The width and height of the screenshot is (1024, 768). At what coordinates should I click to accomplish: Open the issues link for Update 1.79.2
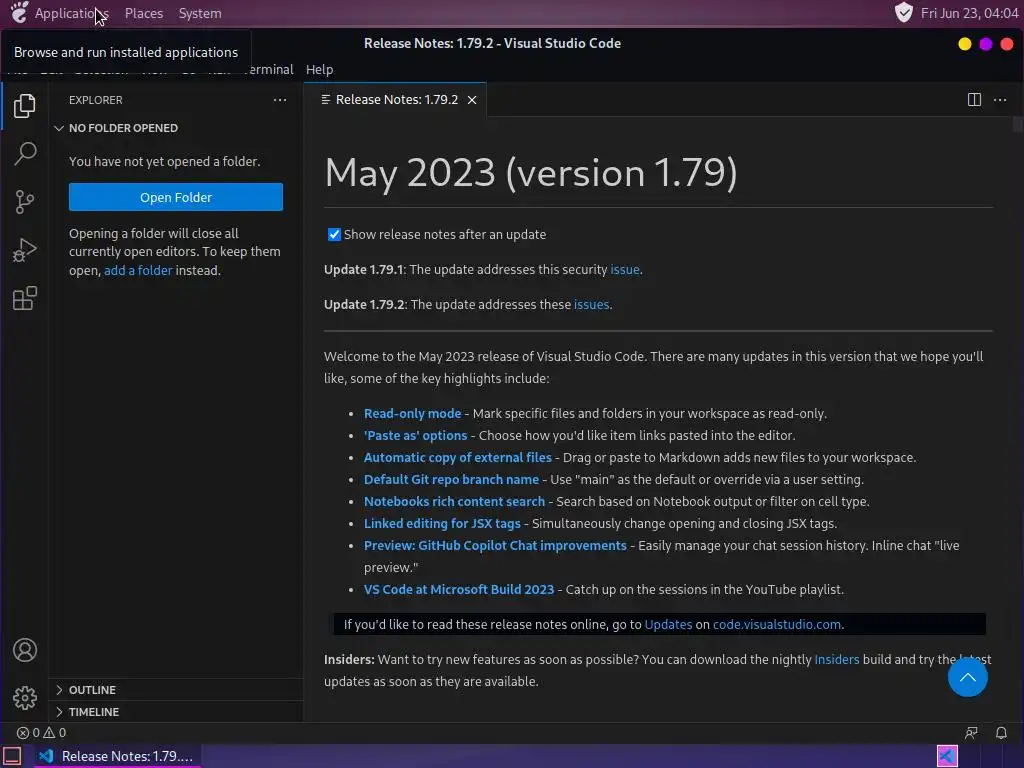(591, 304)
